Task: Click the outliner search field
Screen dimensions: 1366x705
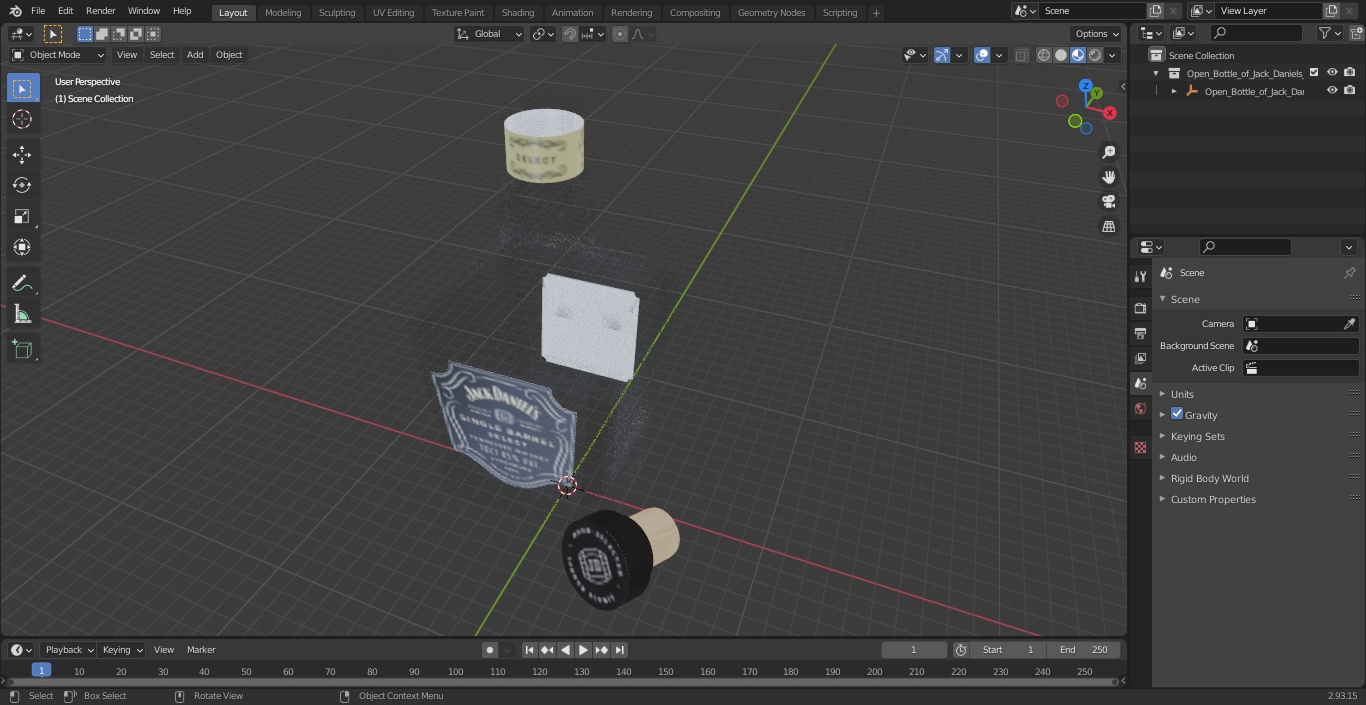Action: click(1256, 33)
